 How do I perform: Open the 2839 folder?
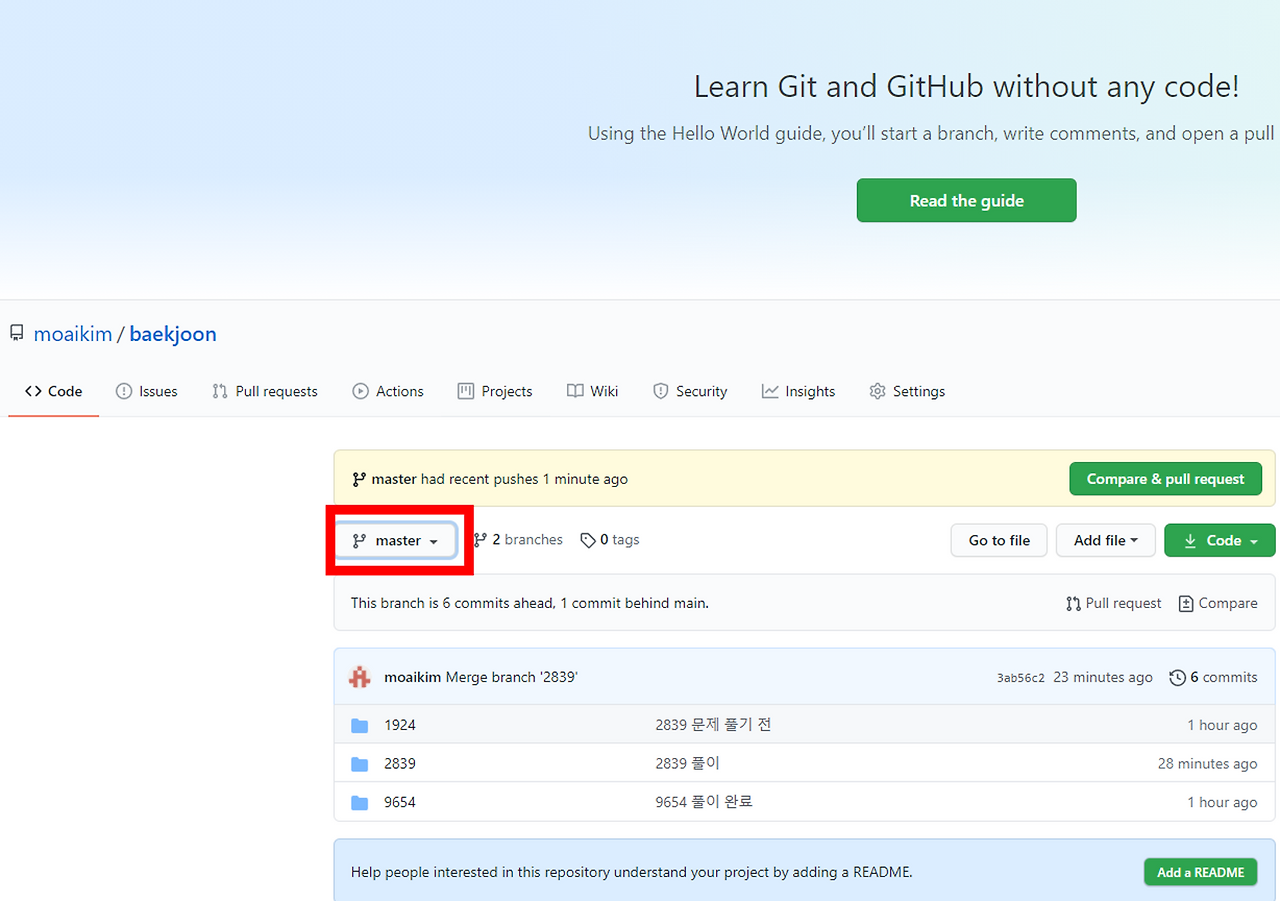pos(400,764)
